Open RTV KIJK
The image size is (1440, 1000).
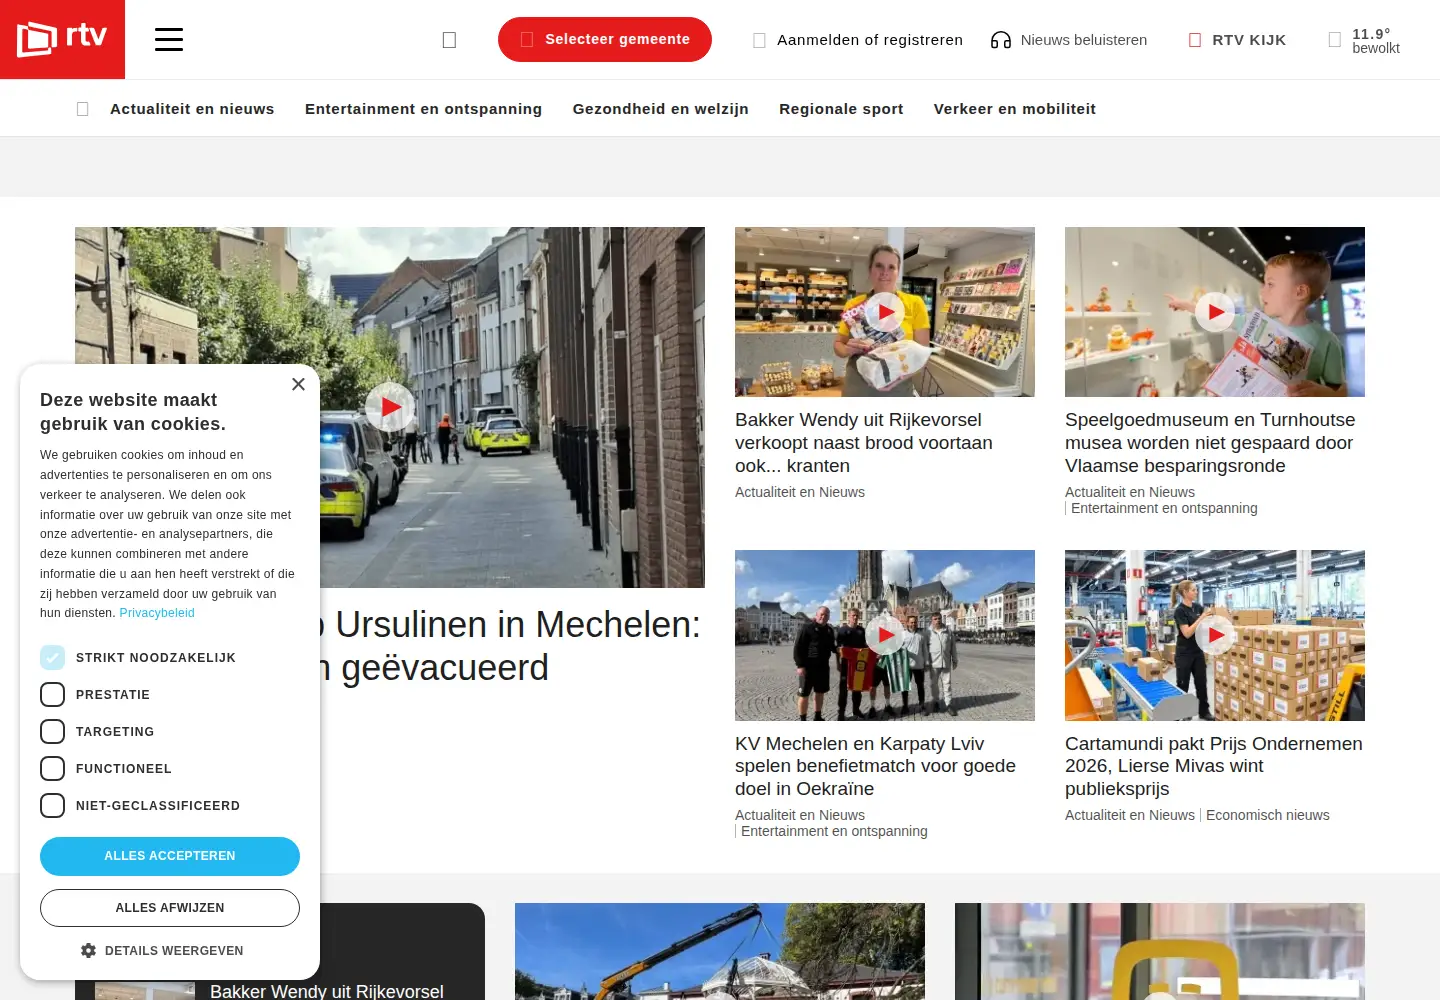tap(1237, 40)
